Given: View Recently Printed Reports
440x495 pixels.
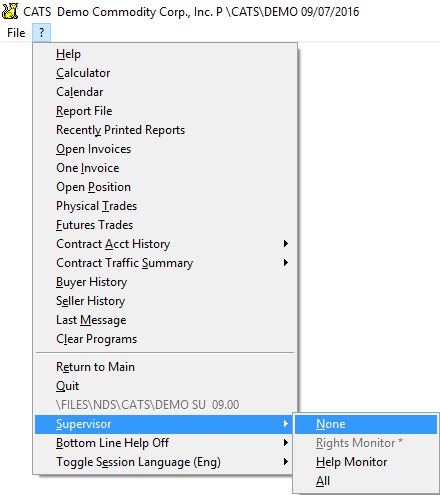Looking at the screenshot, I should [x=166, y=130].
